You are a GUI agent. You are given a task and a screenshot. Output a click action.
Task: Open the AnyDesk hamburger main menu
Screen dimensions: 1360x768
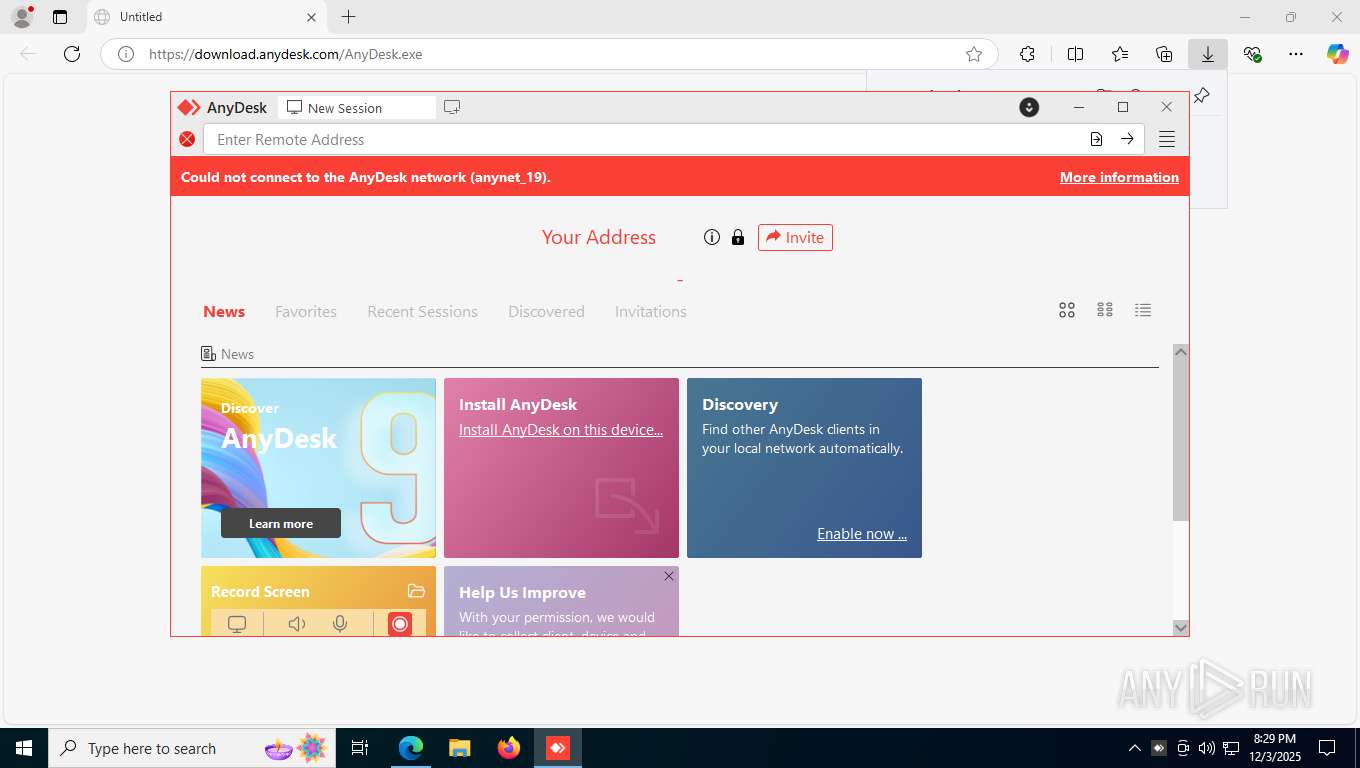[x=1167, y=139]
